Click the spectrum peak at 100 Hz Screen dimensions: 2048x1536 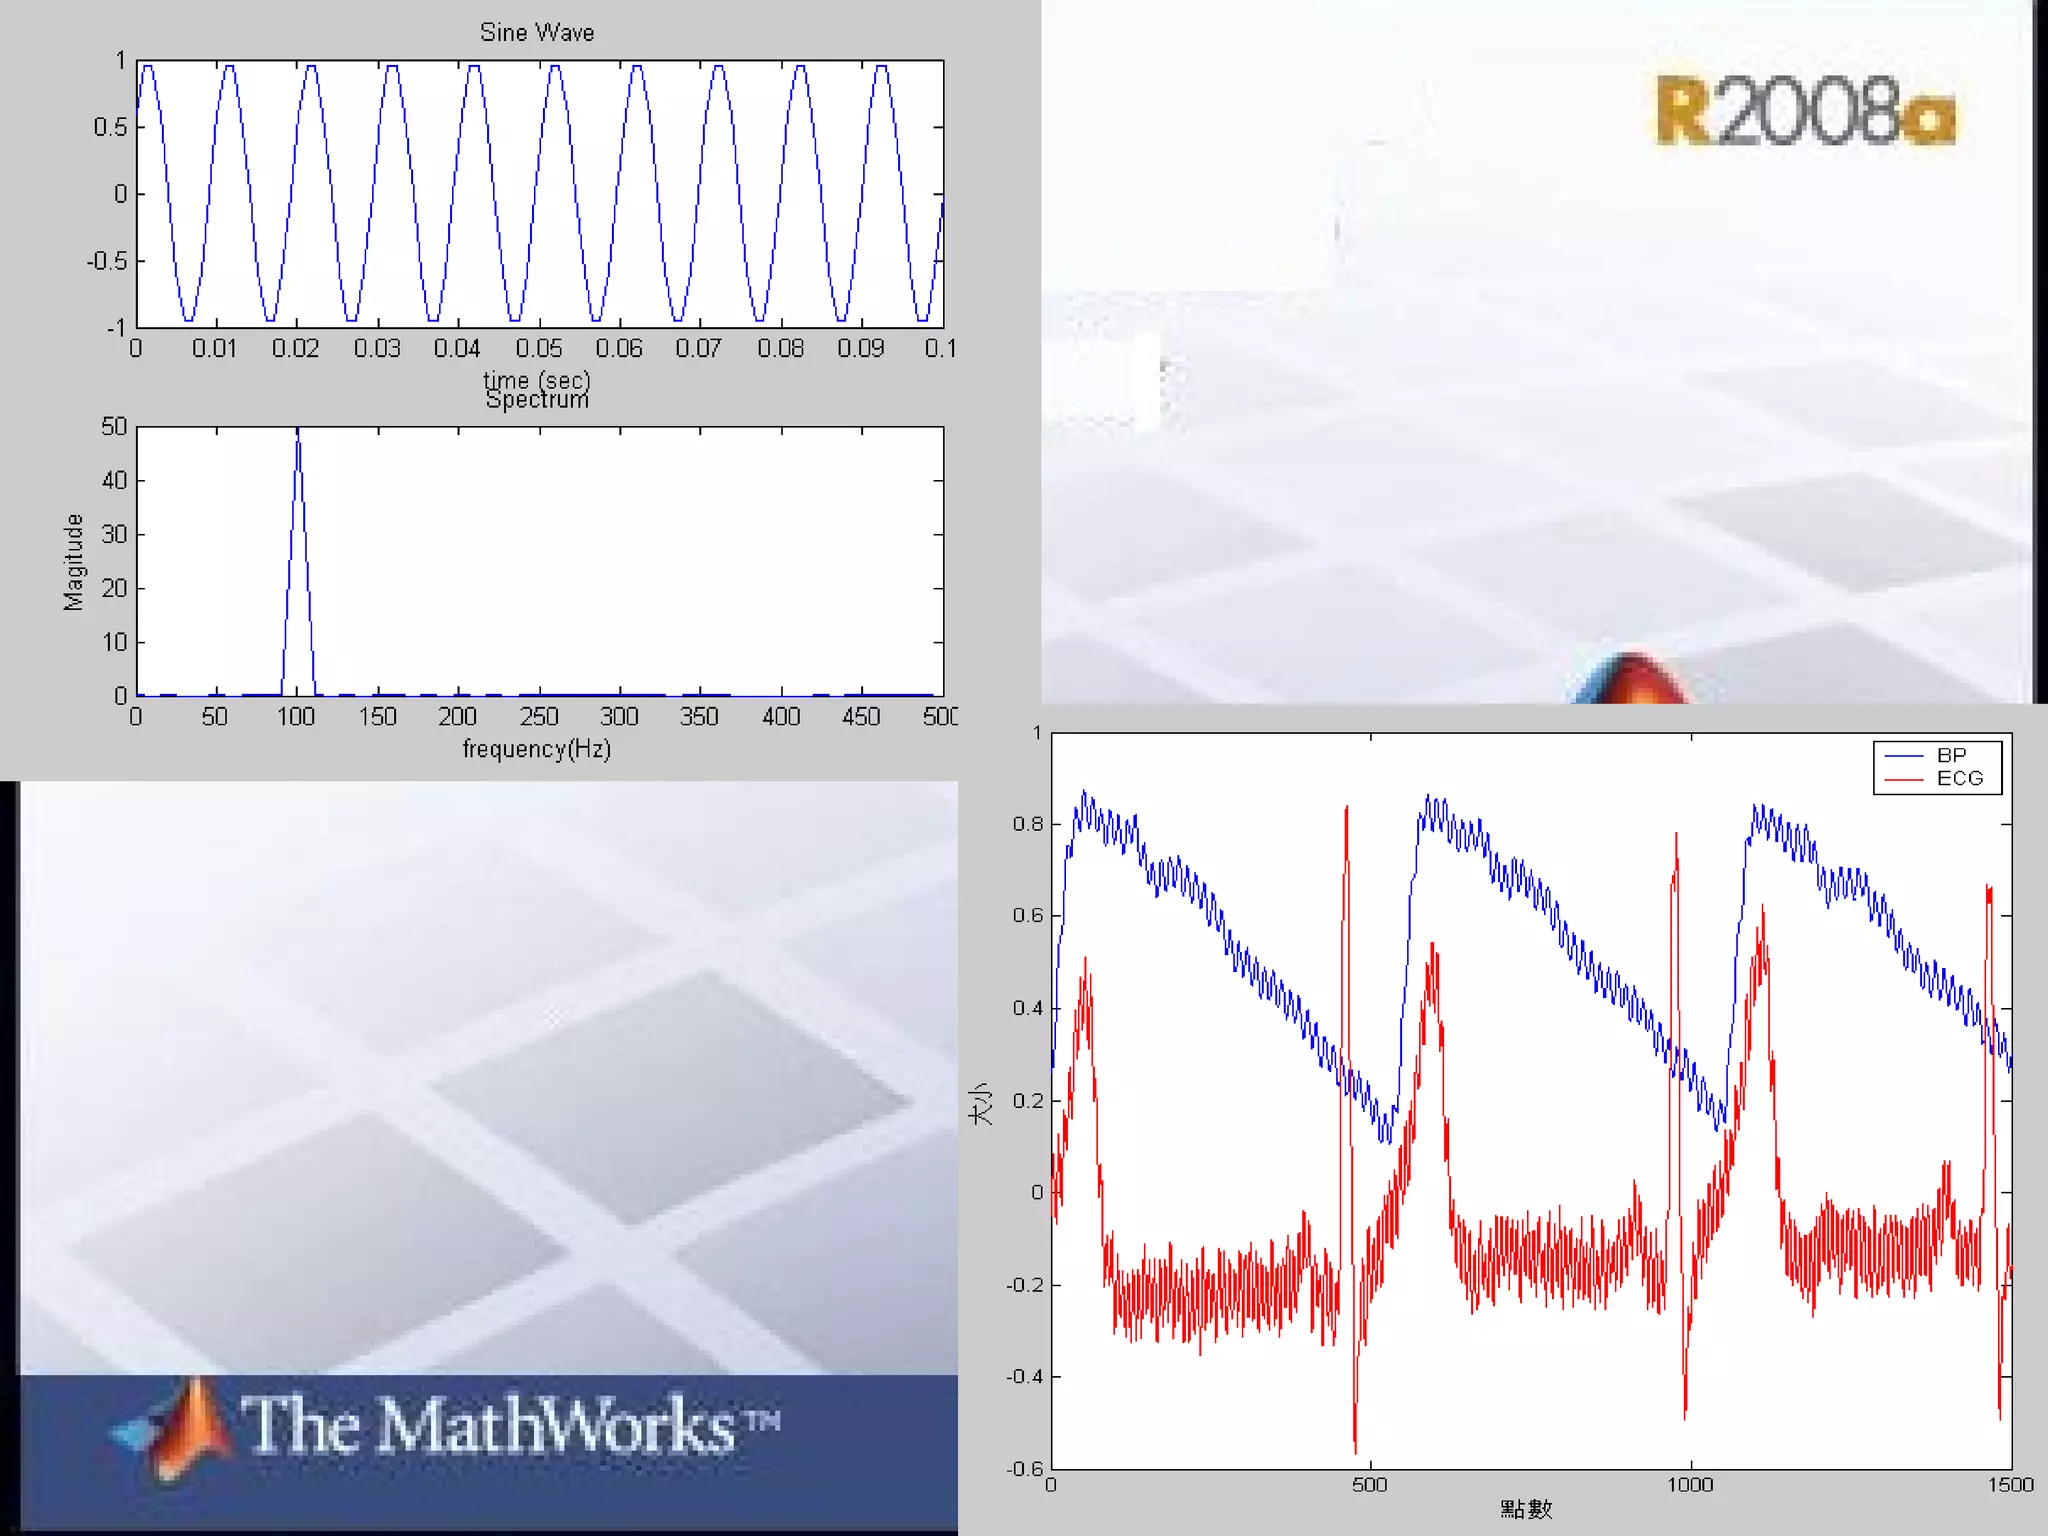tap(298, 440)
